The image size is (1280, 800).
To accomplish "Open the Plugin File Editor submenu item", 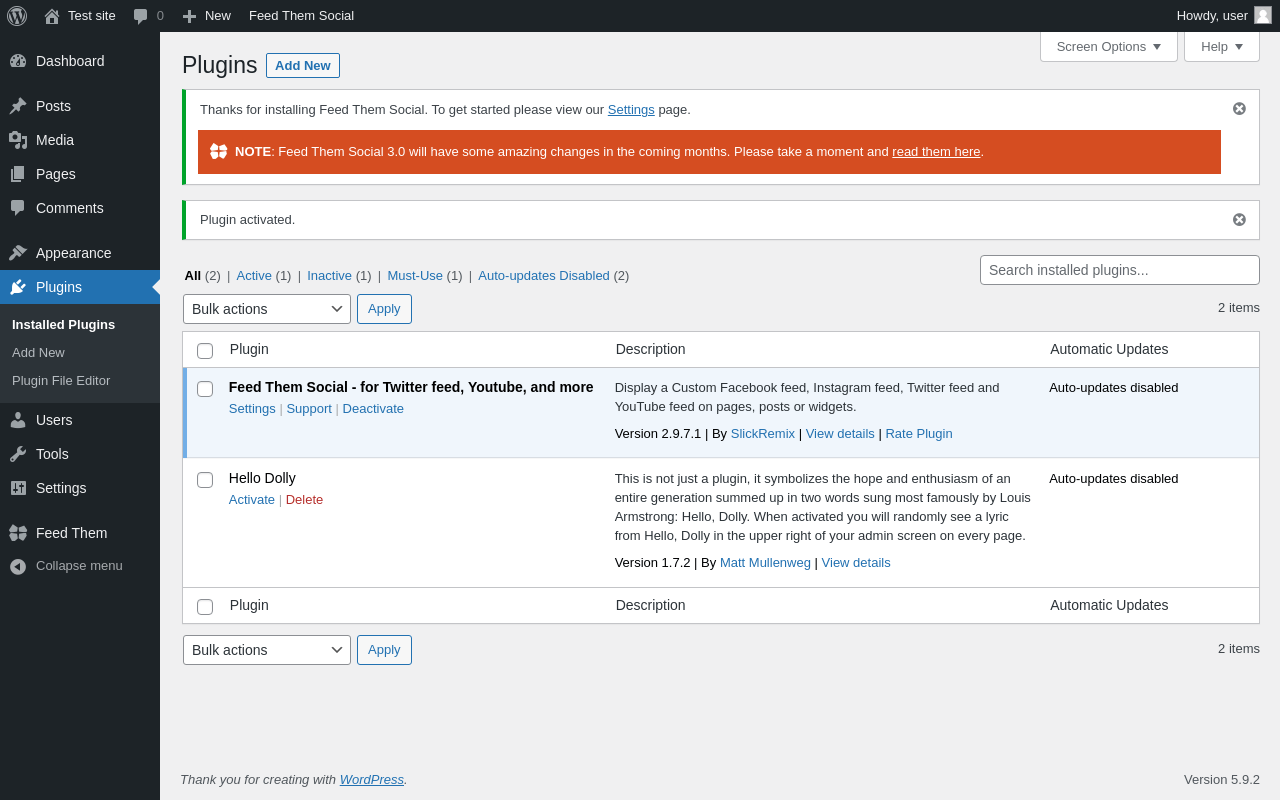I will coord(61,381).
